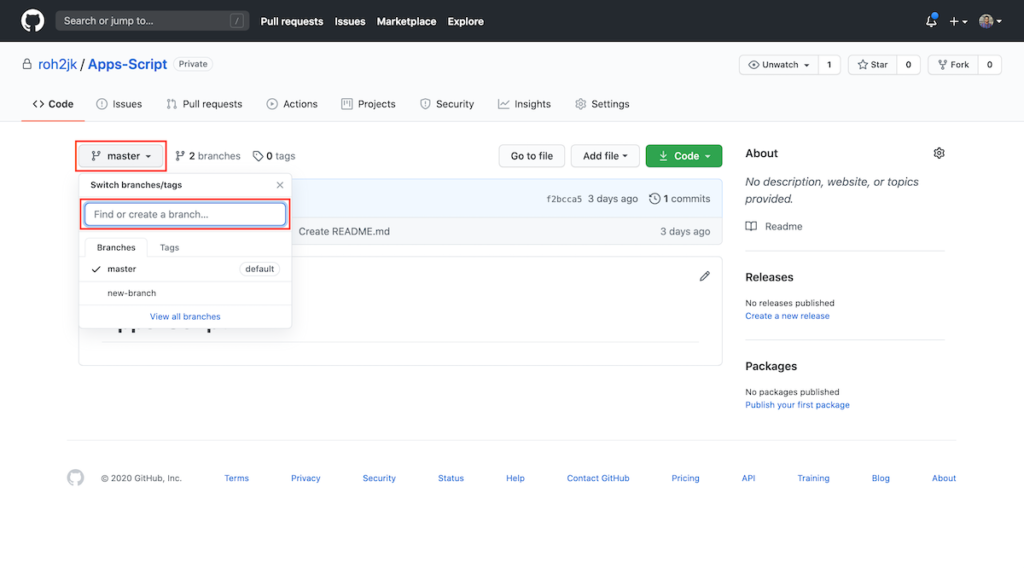Click the Find or create a branch field
This screenshot has height=568, width=1024.
[x=185, y=214]
